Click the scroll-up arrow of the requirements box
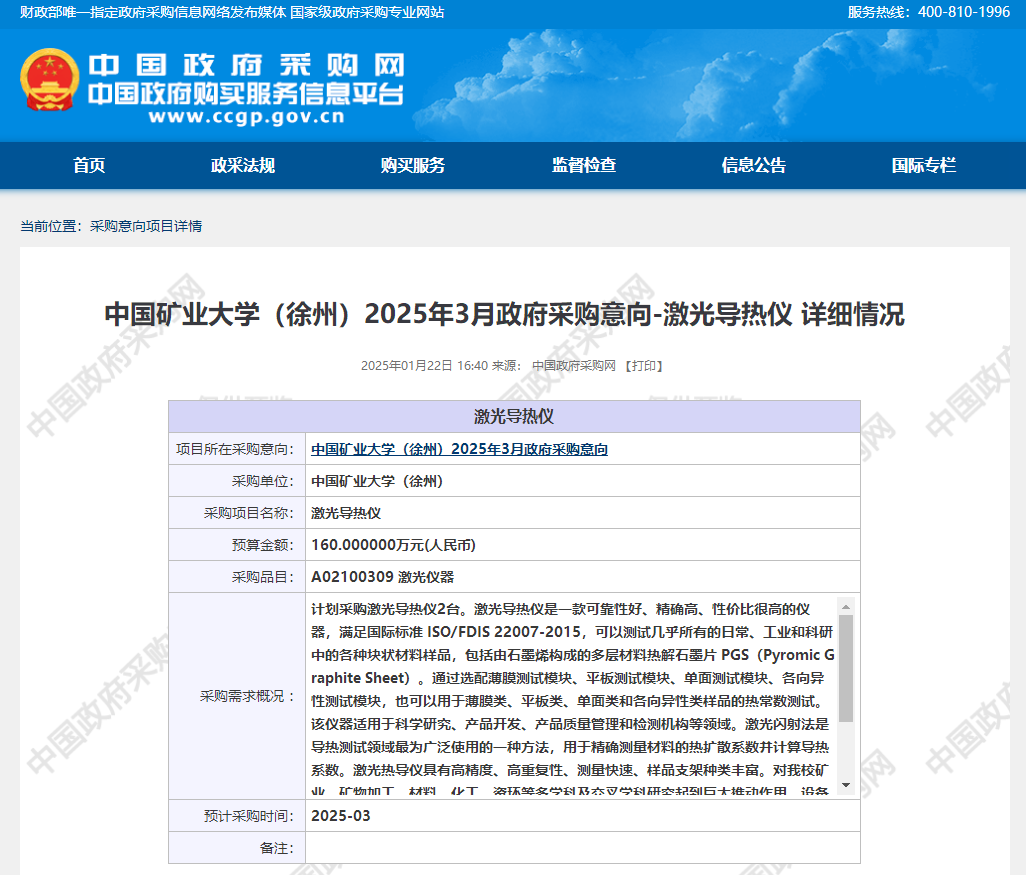Viewport: 1026px width, 875px height. 845,607
